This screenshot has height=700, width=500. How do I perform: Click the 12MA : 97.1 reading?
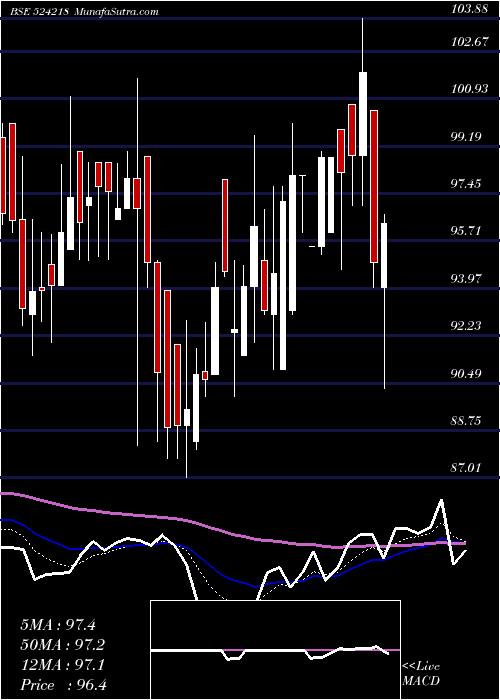62,665
